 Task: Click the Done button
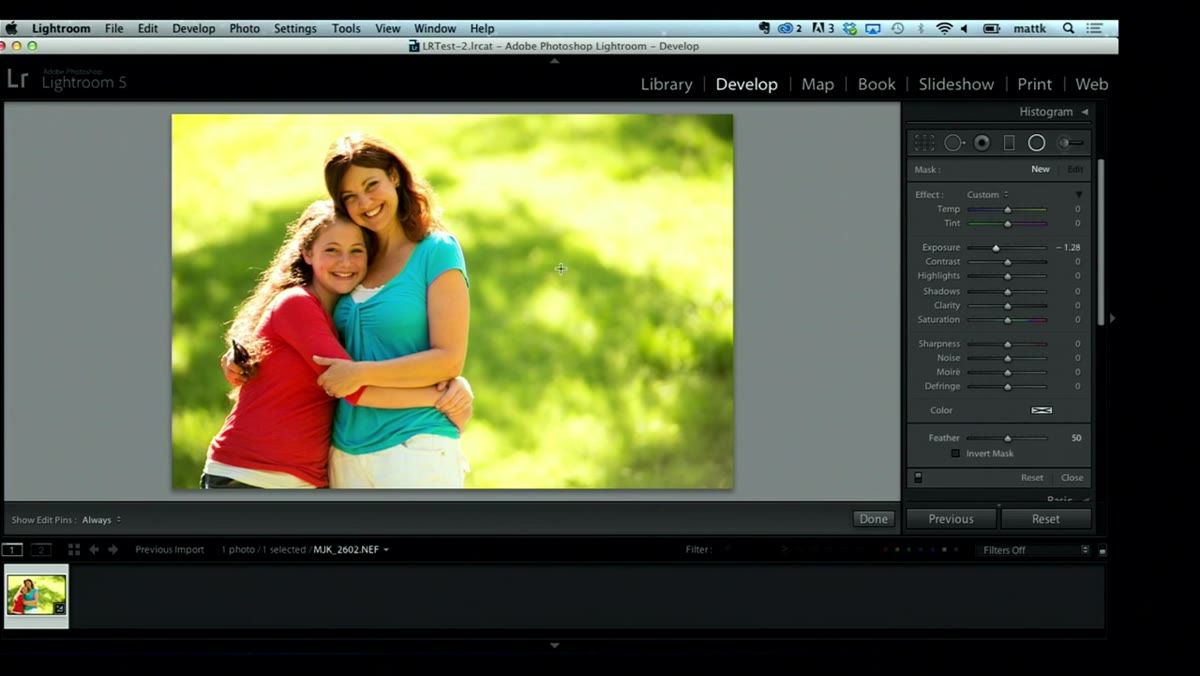(x=873, y=519)
